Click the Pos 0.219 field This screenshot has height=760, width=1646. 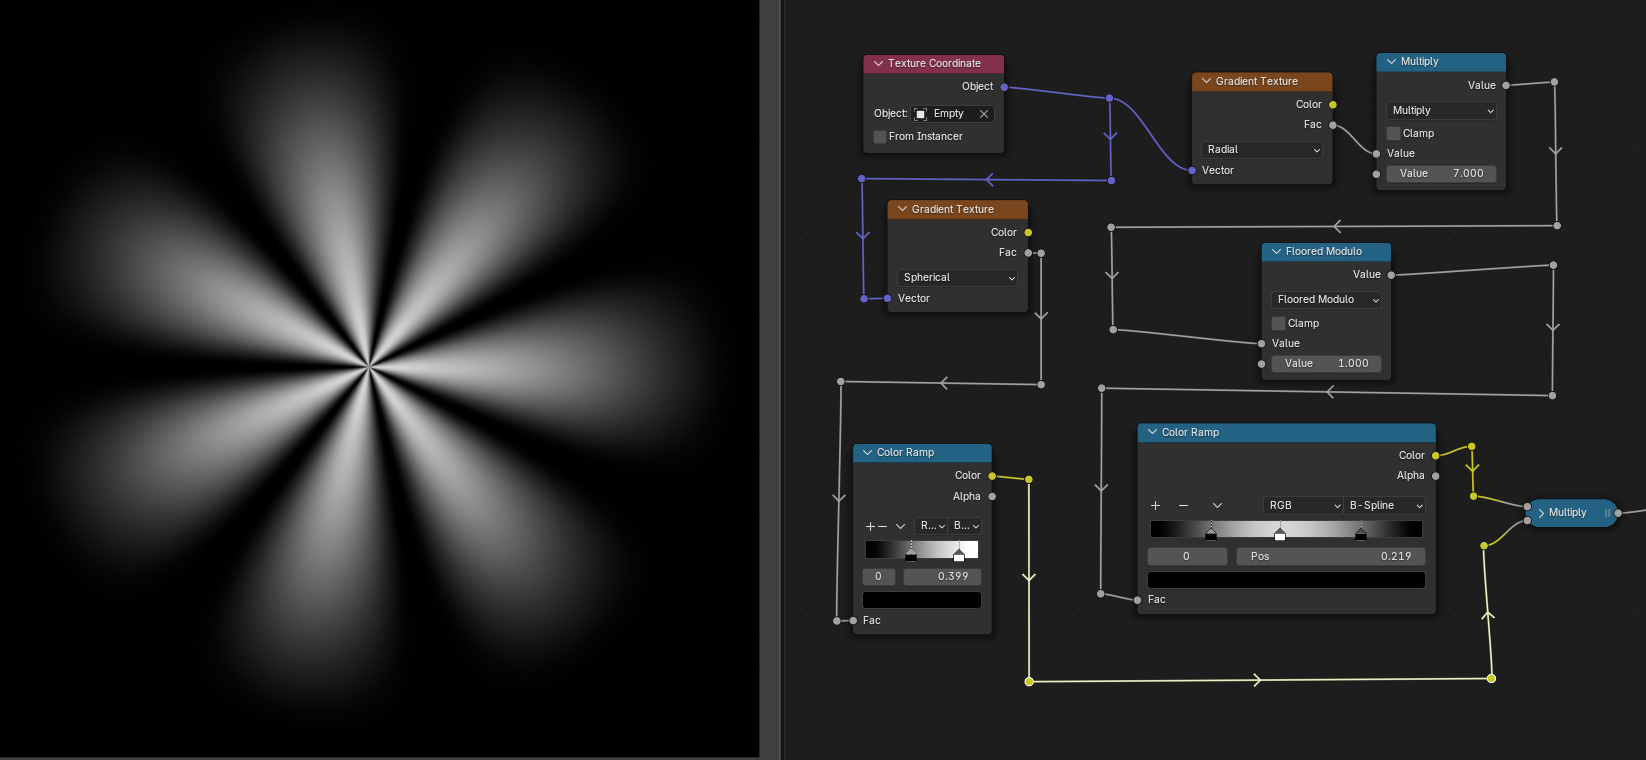1330,557
